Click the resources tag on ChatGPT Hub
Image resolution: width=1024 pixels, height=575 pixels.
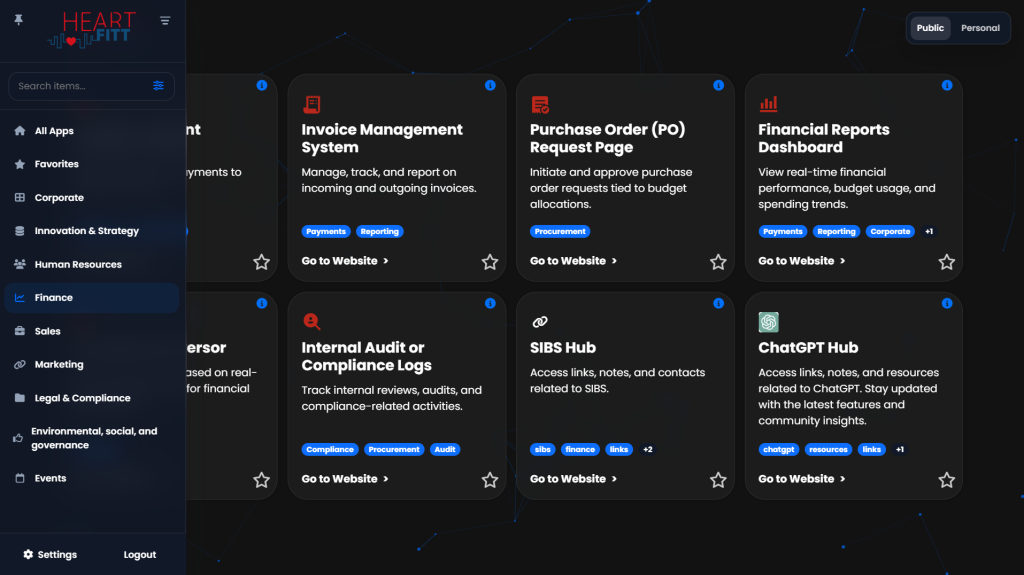828,450
